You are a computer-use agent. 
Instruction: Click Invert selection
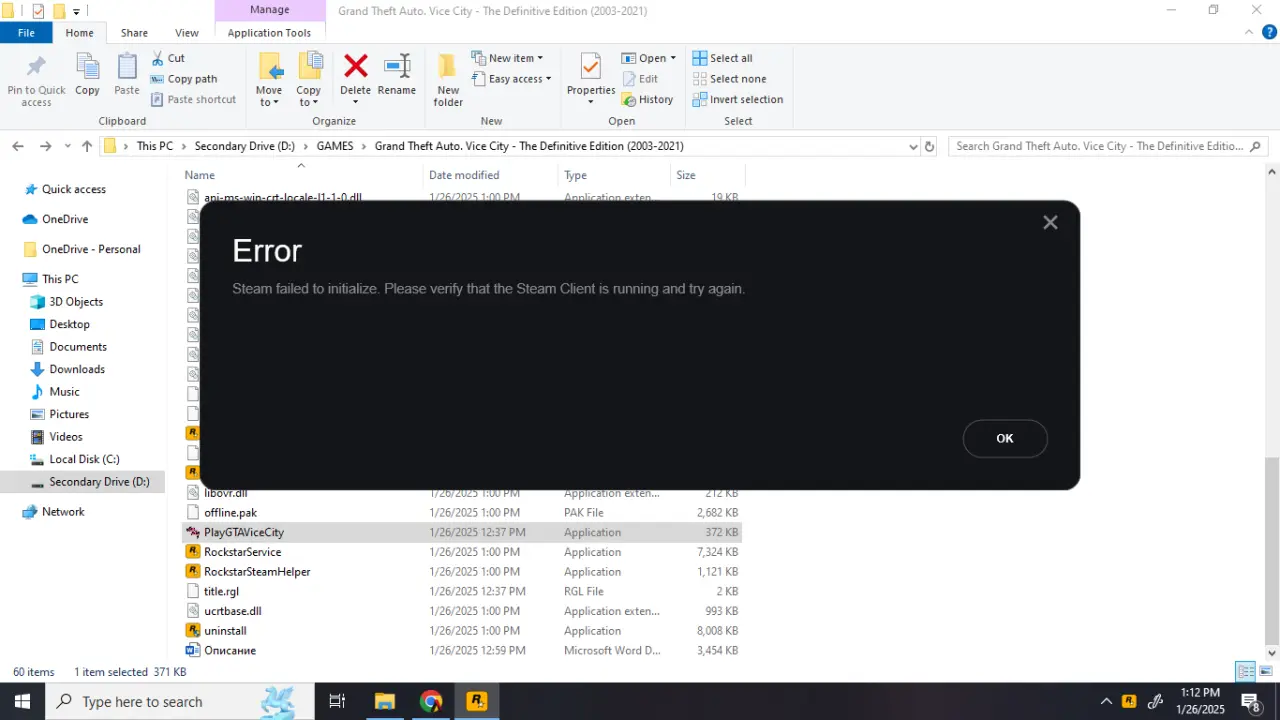point(738,99)
